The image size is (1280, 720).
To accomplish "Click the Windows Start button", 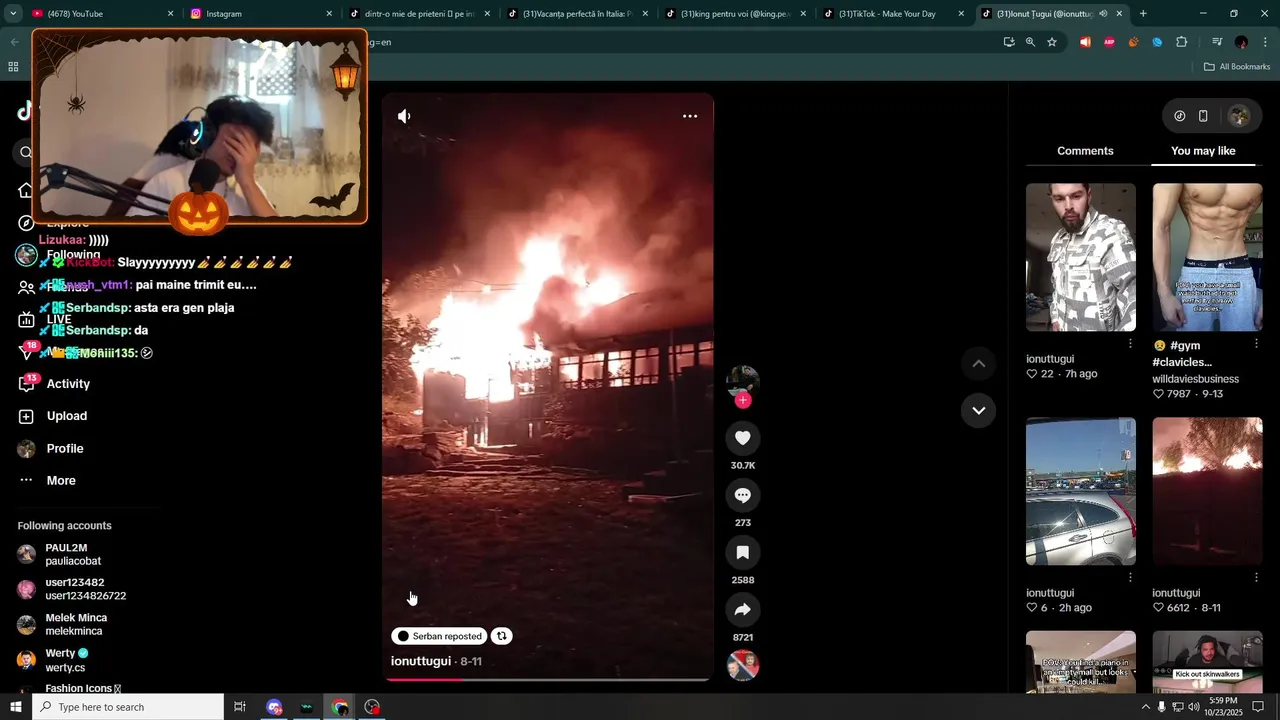I will pos(15,707).
